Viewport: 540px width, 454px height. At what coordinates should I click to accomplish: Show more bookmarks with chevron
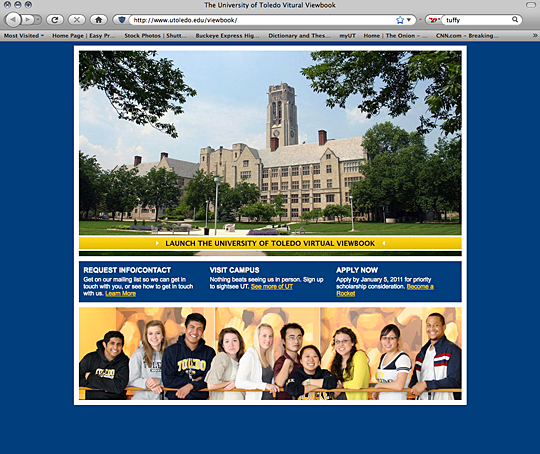[535, 35]
